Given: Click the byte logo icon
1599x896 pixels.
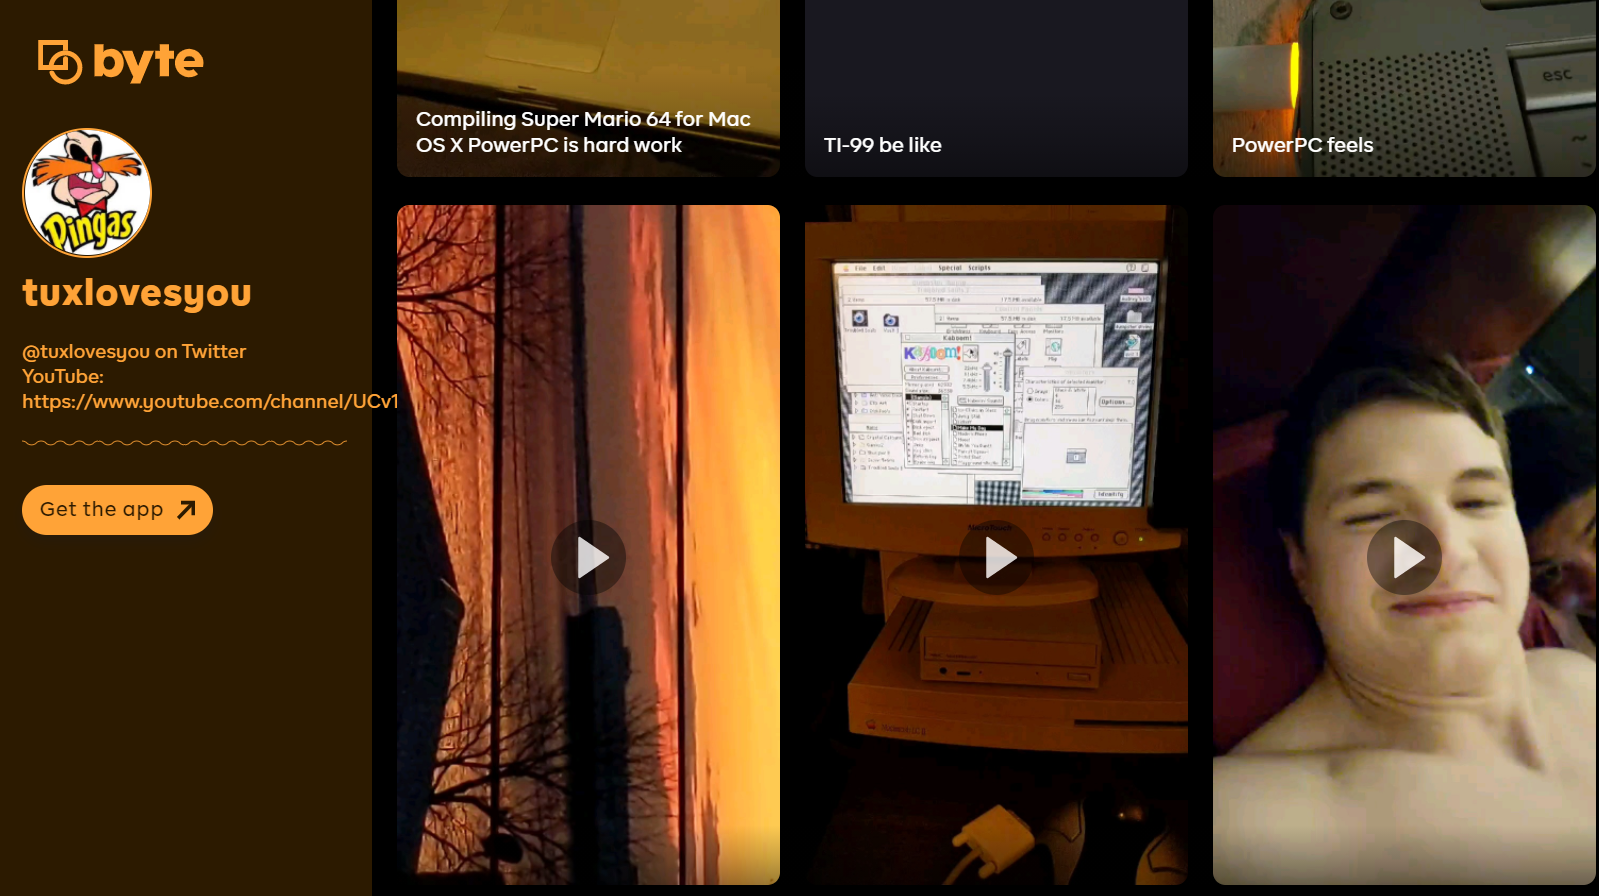Looking at the screenshot, I should pyautogui.click(x=59, y=62).
